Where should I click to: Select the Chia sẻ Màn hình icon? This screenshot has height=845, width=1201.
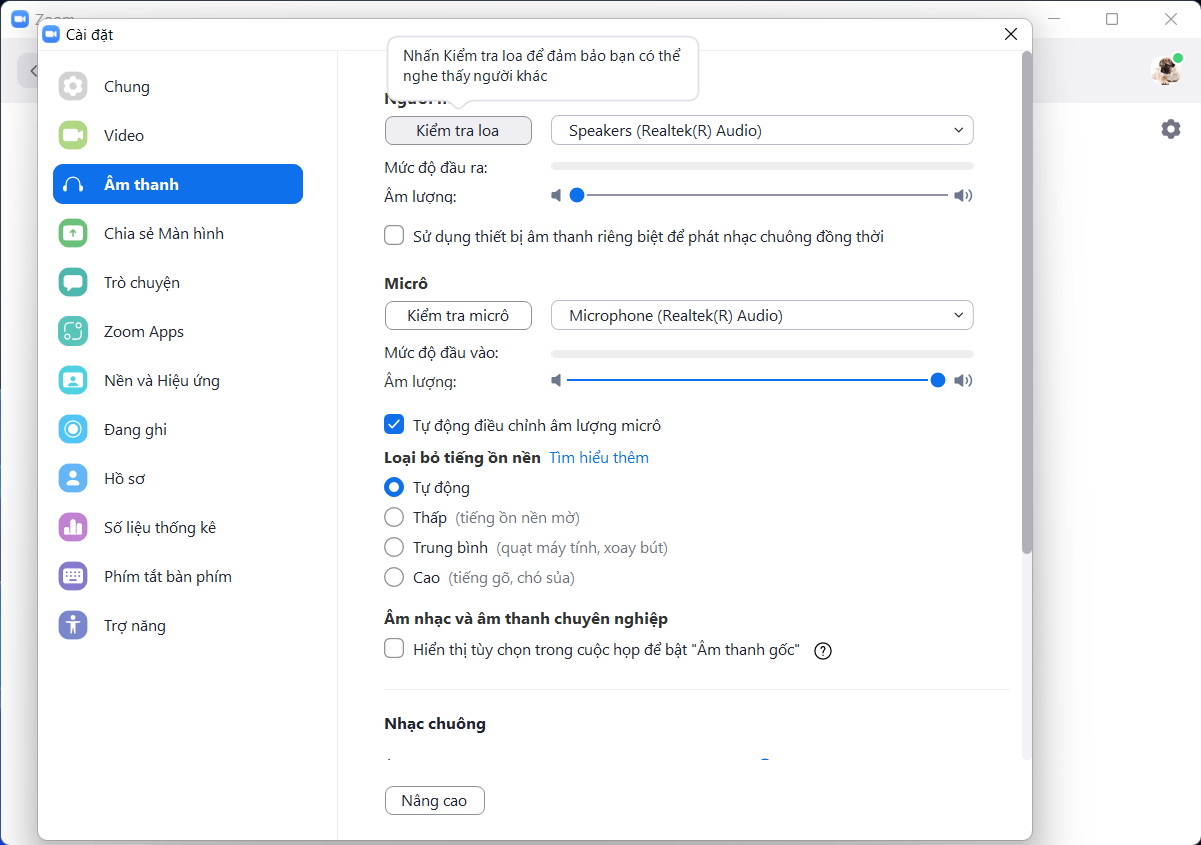[73, 233]
